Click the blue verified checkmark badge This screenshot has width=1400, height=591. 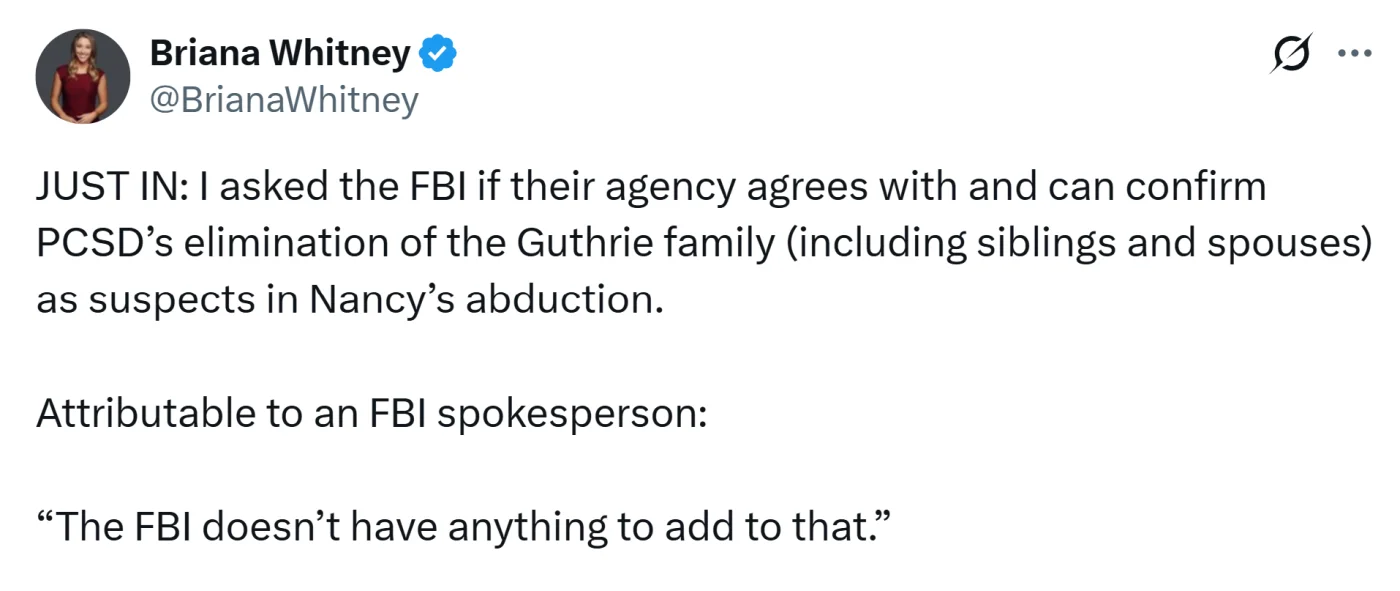(437, 55)
